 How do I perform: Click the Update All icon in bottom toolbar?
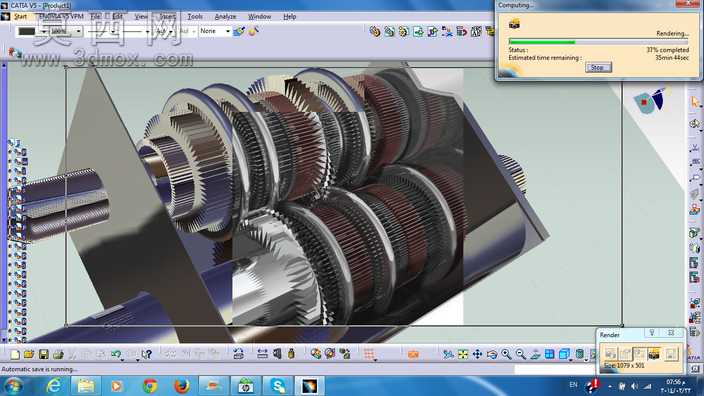coord(238,354)
